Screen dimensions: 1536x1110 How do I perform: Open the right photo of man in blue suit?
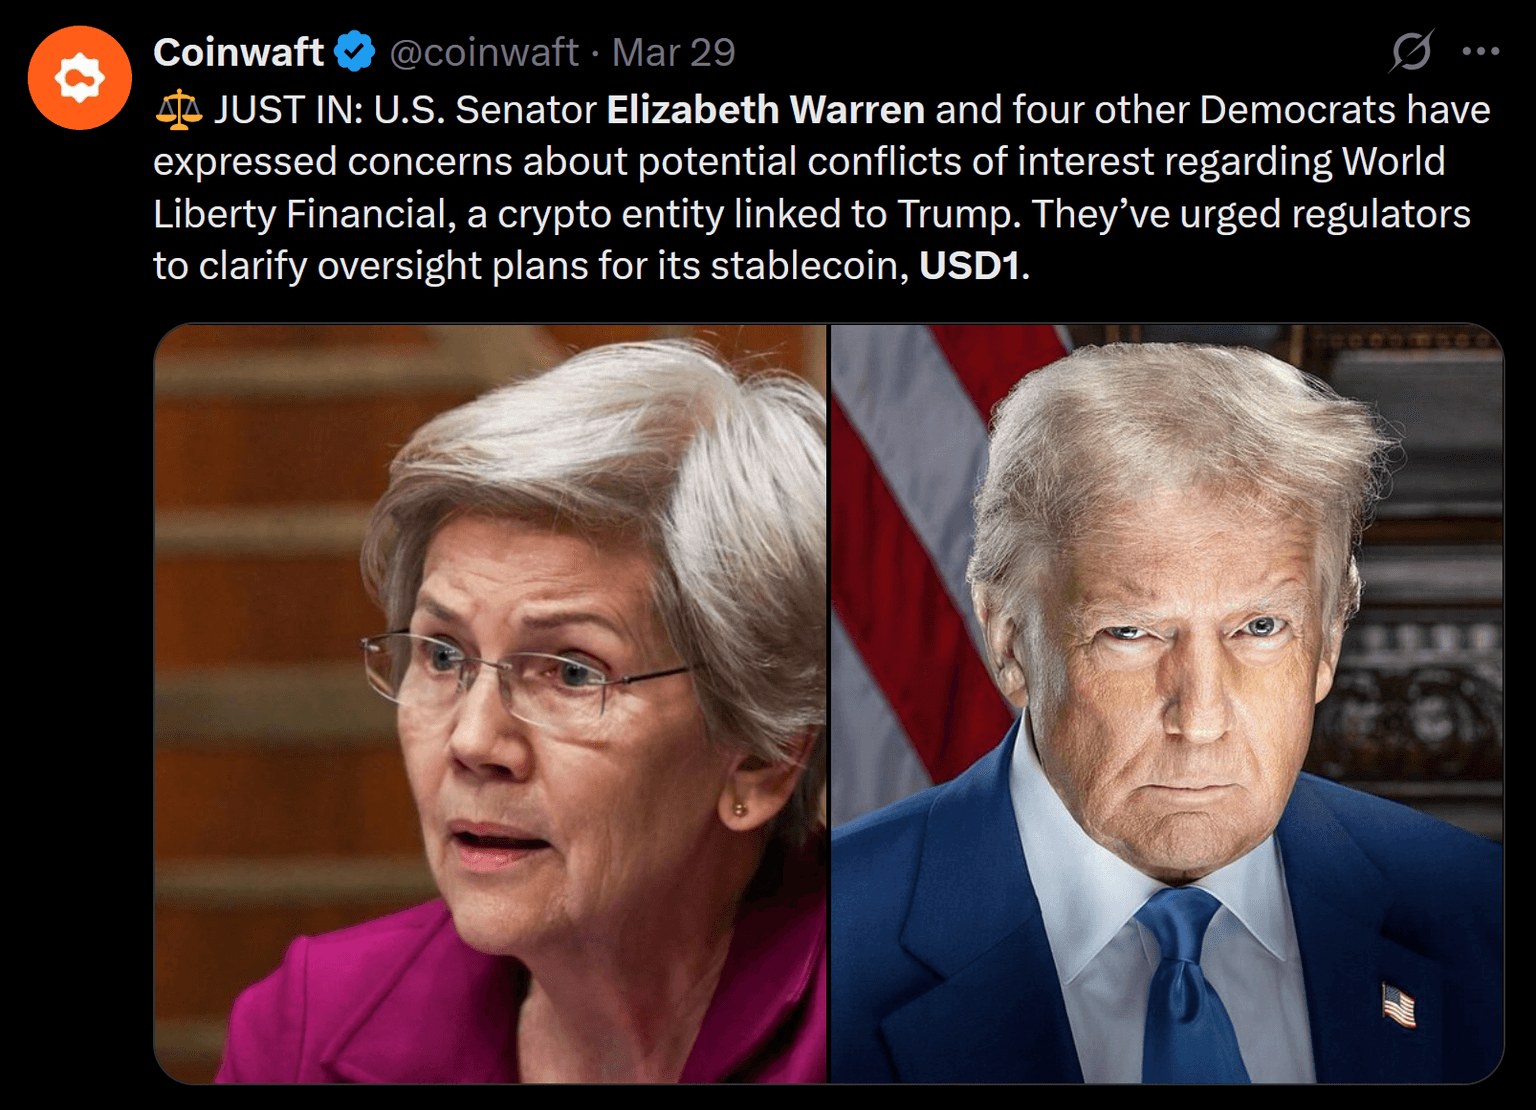[1167, 703]
